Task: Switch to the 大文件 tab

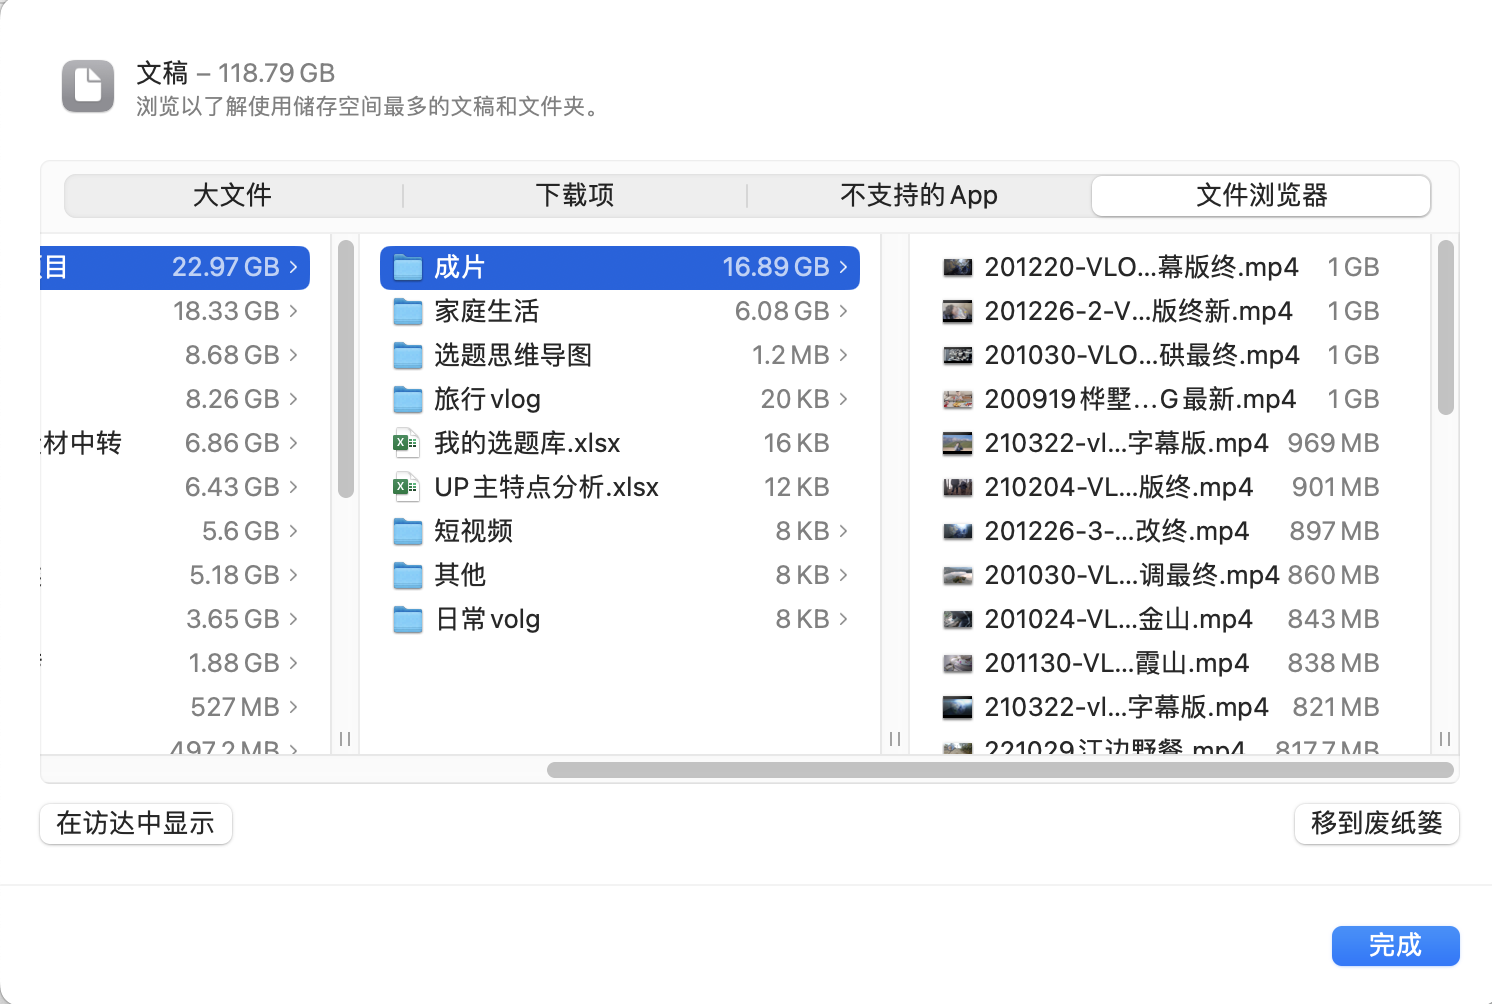Action: 232,195
